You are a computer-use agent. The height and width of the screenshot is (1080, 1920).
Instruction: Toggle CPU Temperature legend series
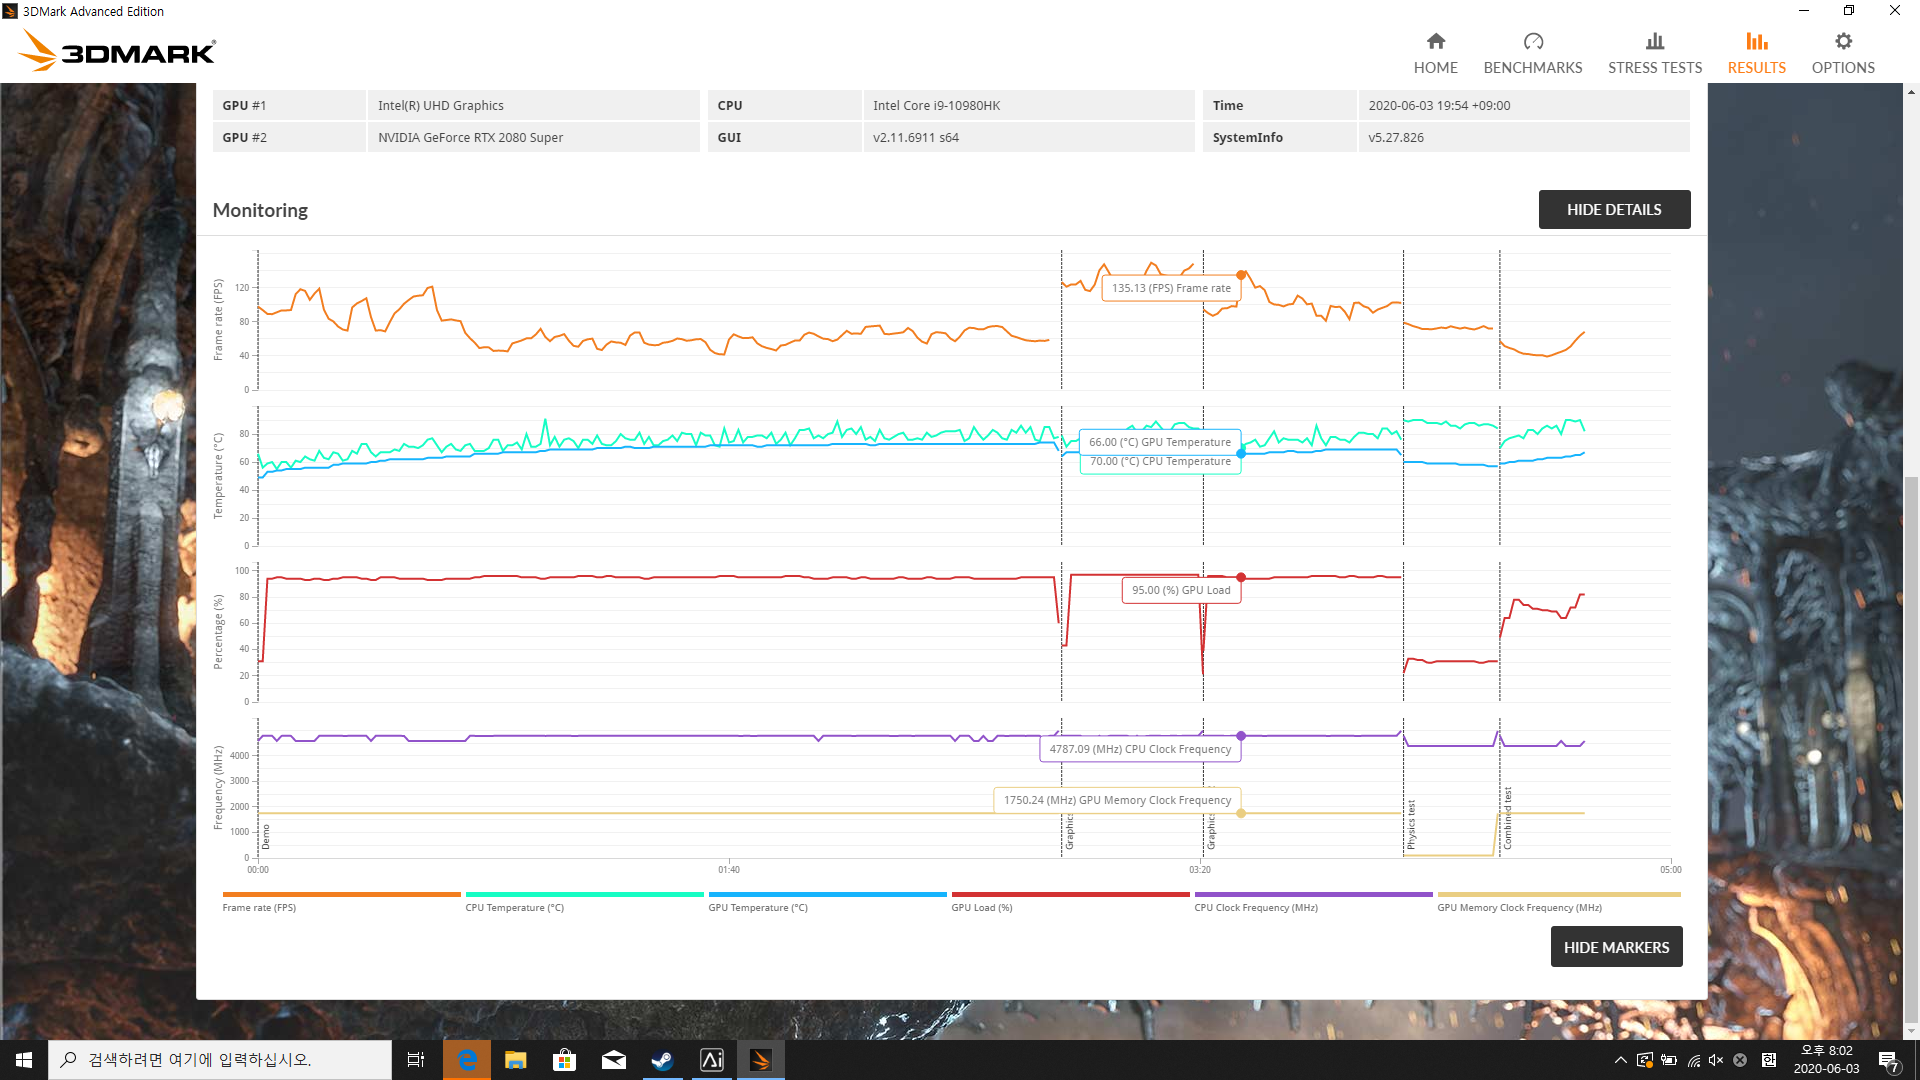pyautogui.click(x=514, y=908)
